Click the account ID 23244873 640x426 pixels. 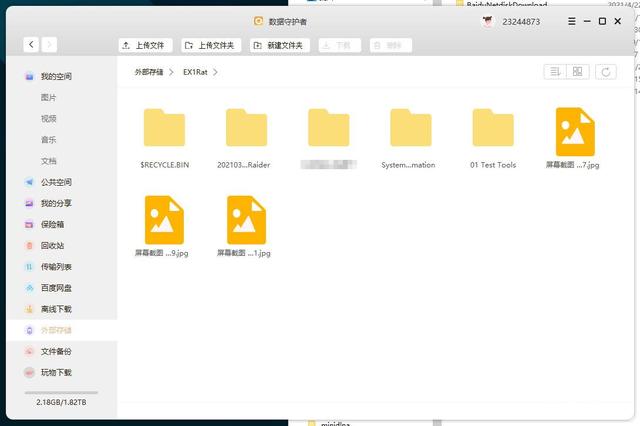coord(521,22)
